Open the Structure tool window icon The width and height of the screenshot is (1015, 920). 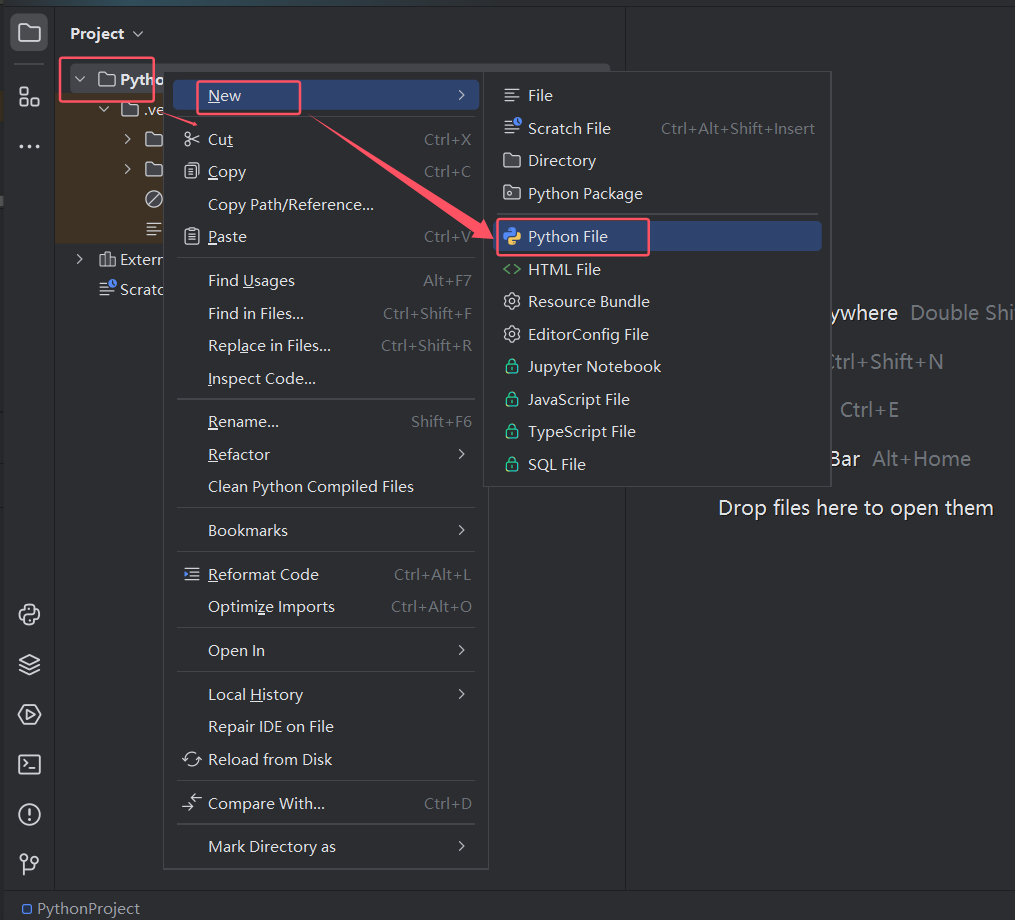[29, 97]
